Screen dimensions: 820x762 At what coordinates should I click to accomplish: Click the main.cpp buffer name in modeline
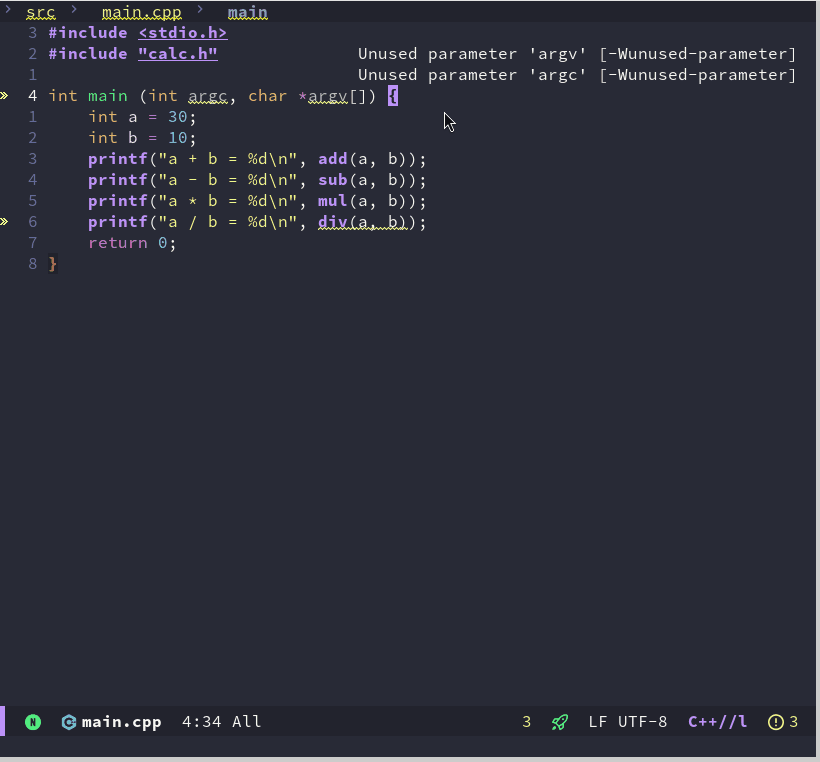coord(121,722)
